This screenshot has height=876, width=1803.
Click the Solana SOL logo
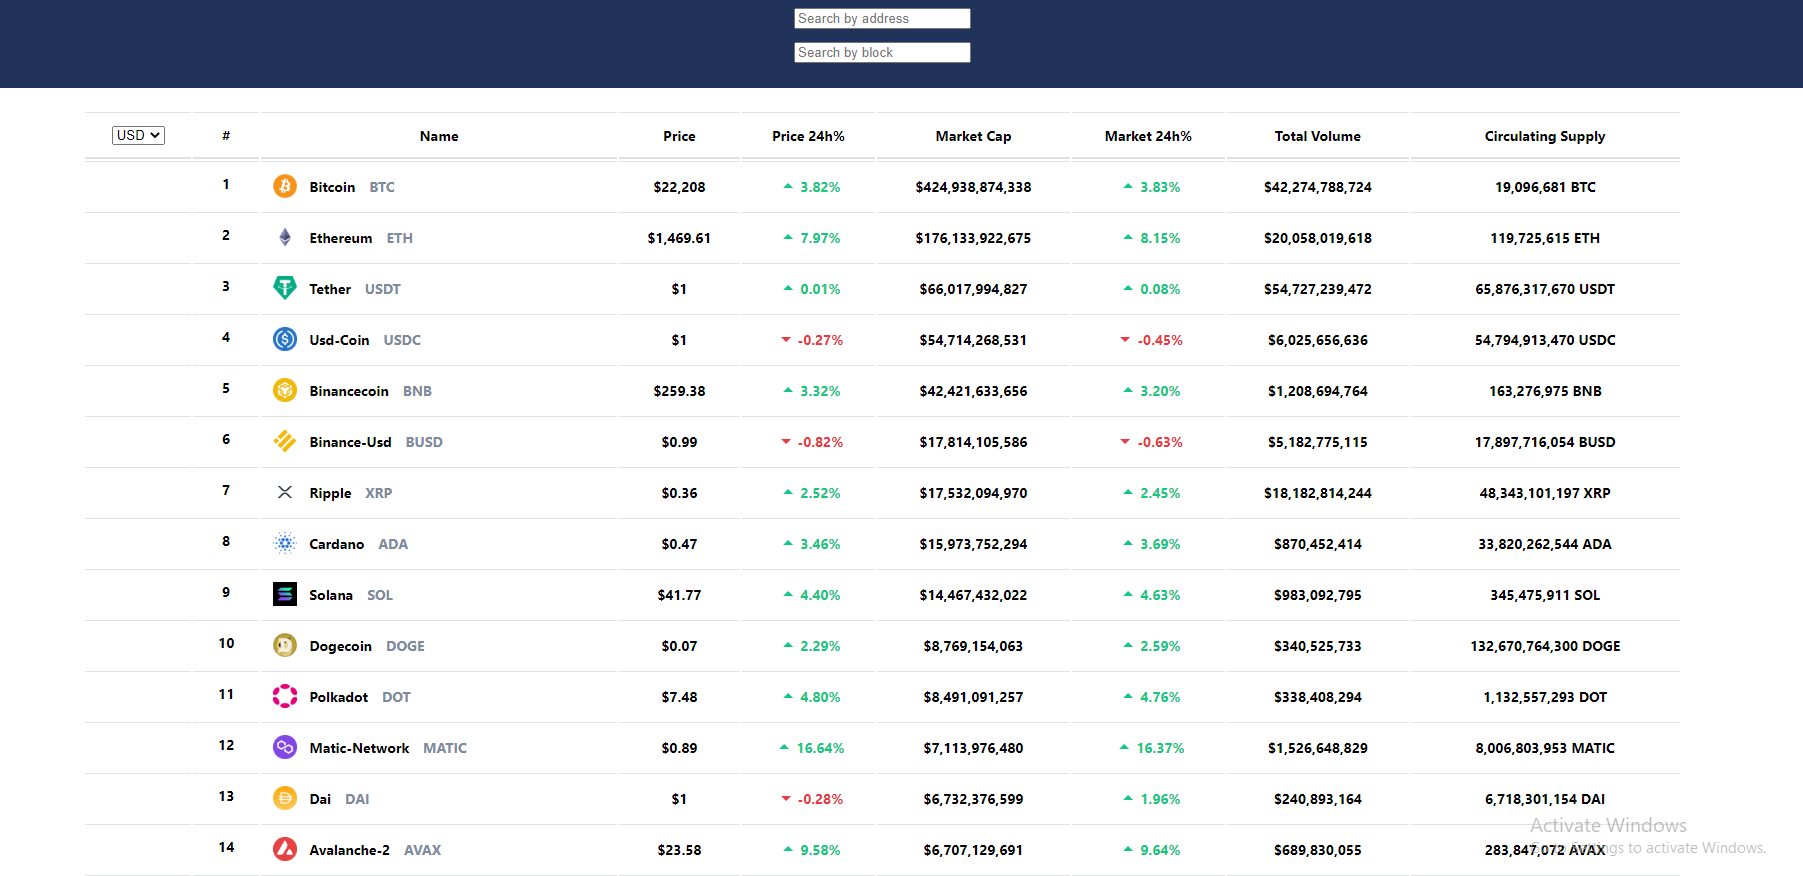[285, 594]
